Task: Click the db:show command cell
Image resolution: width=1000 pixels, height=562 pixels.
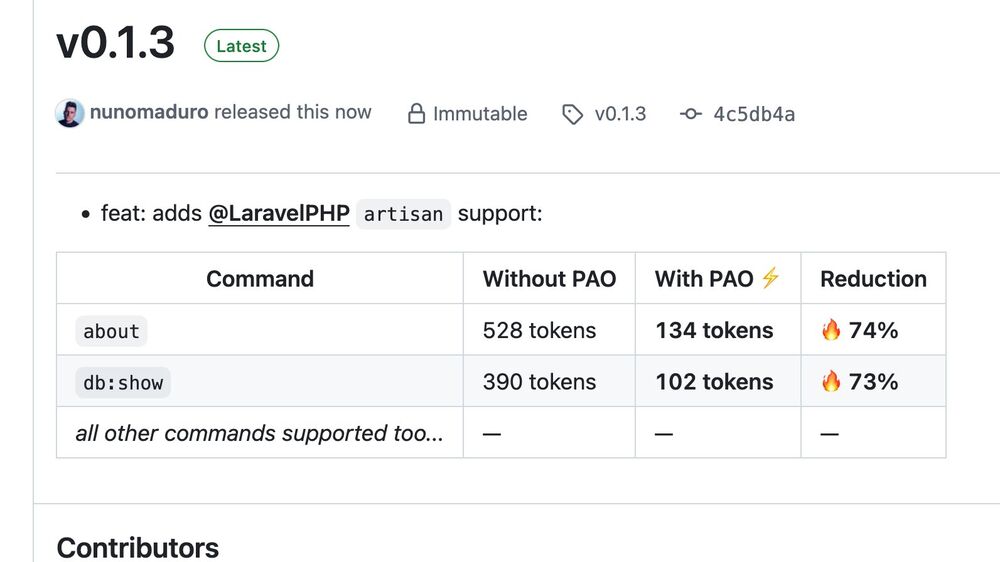Action: (x=123, y=382)
